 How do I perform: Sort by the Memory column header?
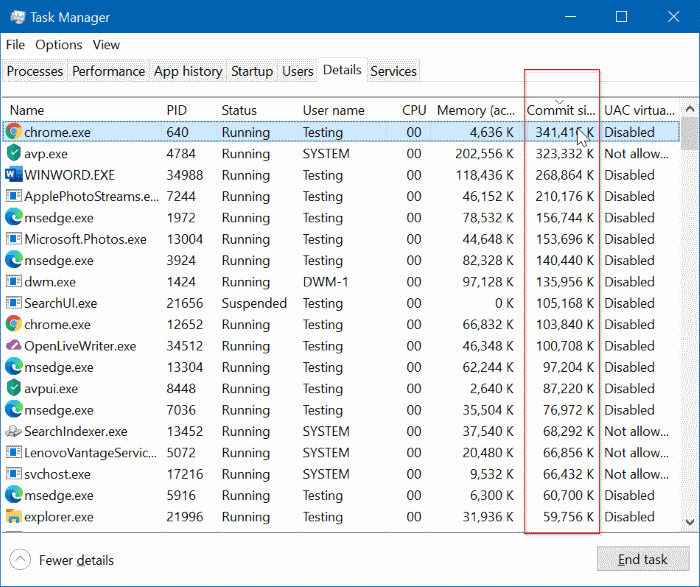[477, 110]
